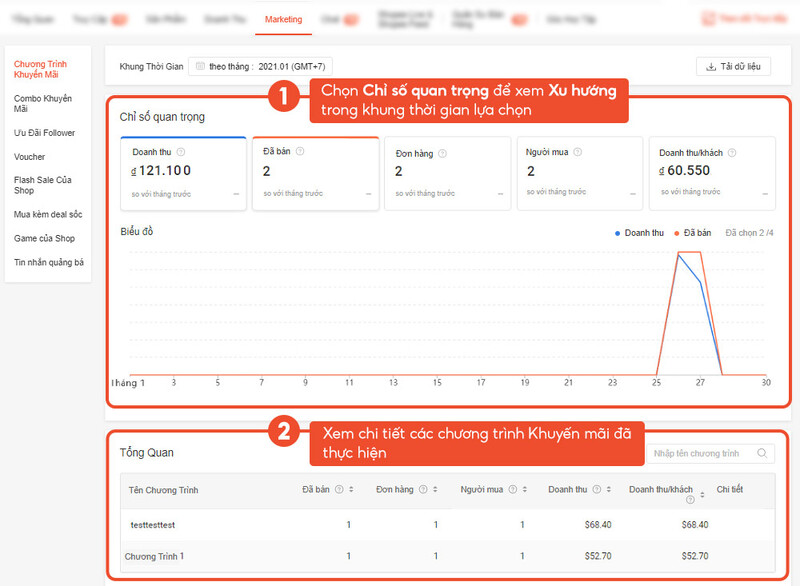Sort the table by Doanh thu column
Image resolution: width=800 pixels, height=586 pixels.
(607, 489)
